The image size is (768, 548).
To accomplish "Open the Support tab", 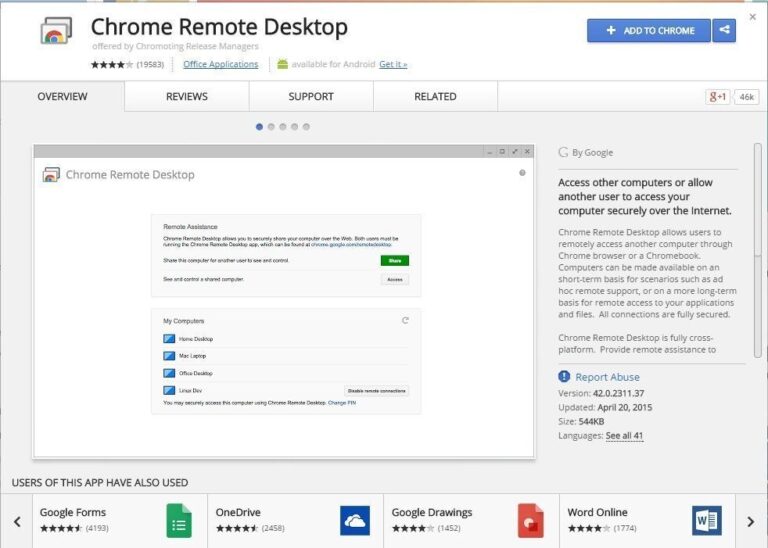I will (x=311, y=97).
